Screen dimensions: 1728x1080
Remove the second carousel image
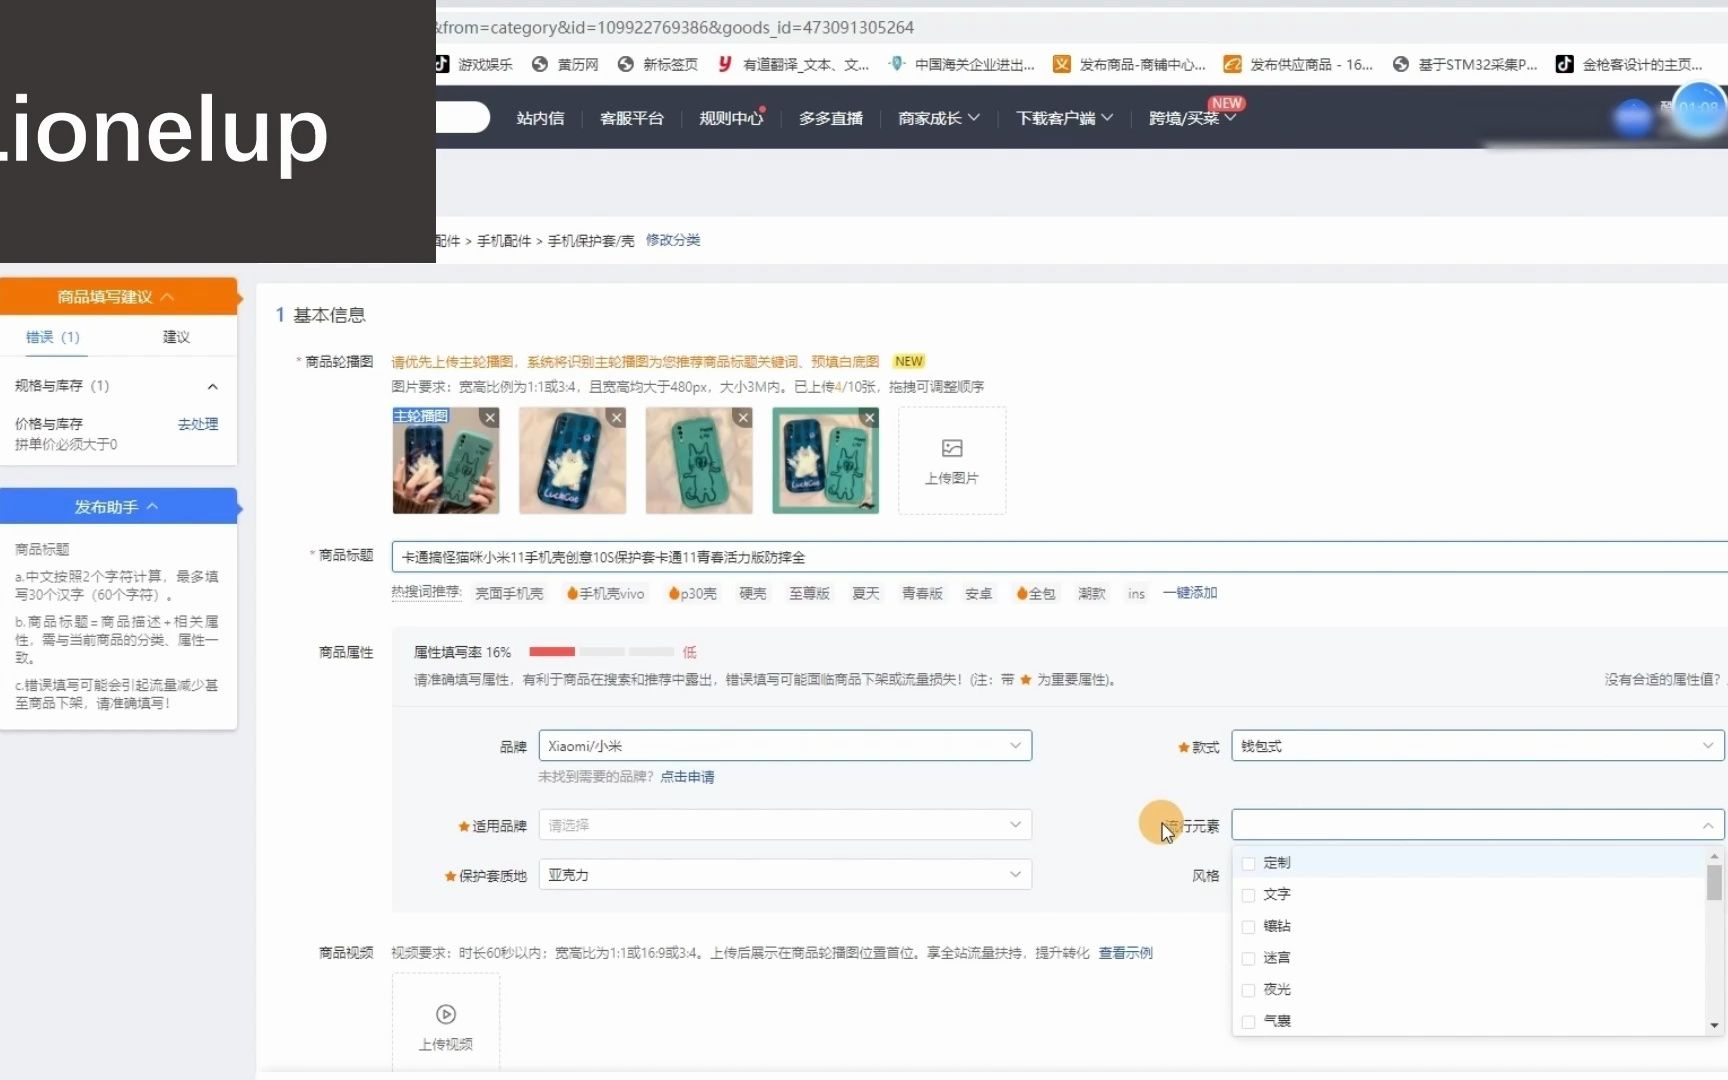[x=617, y=418]
